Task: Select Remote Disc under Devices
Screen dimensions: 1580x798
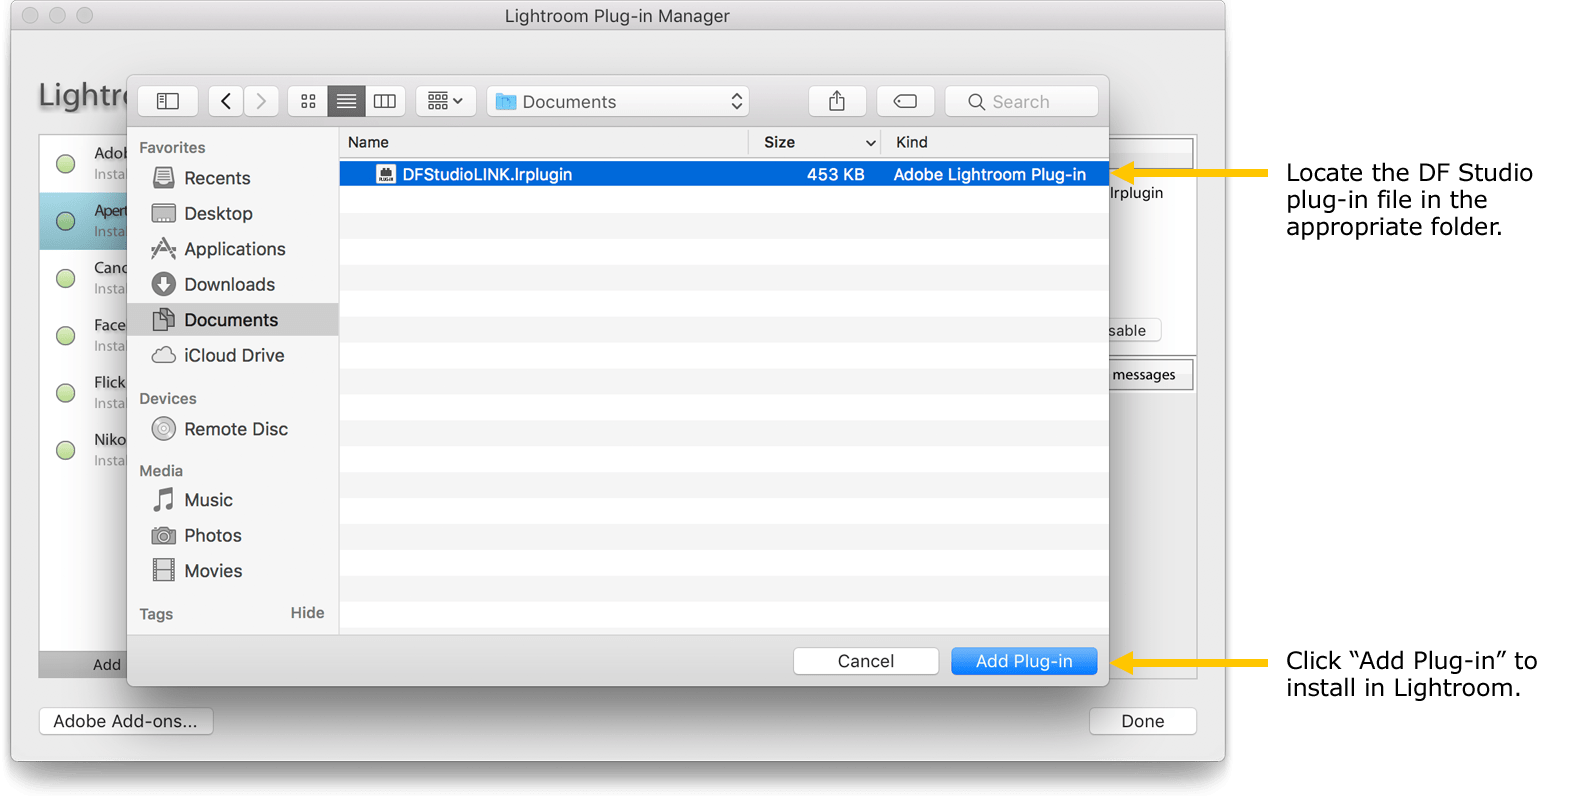Action: point(233,429)
